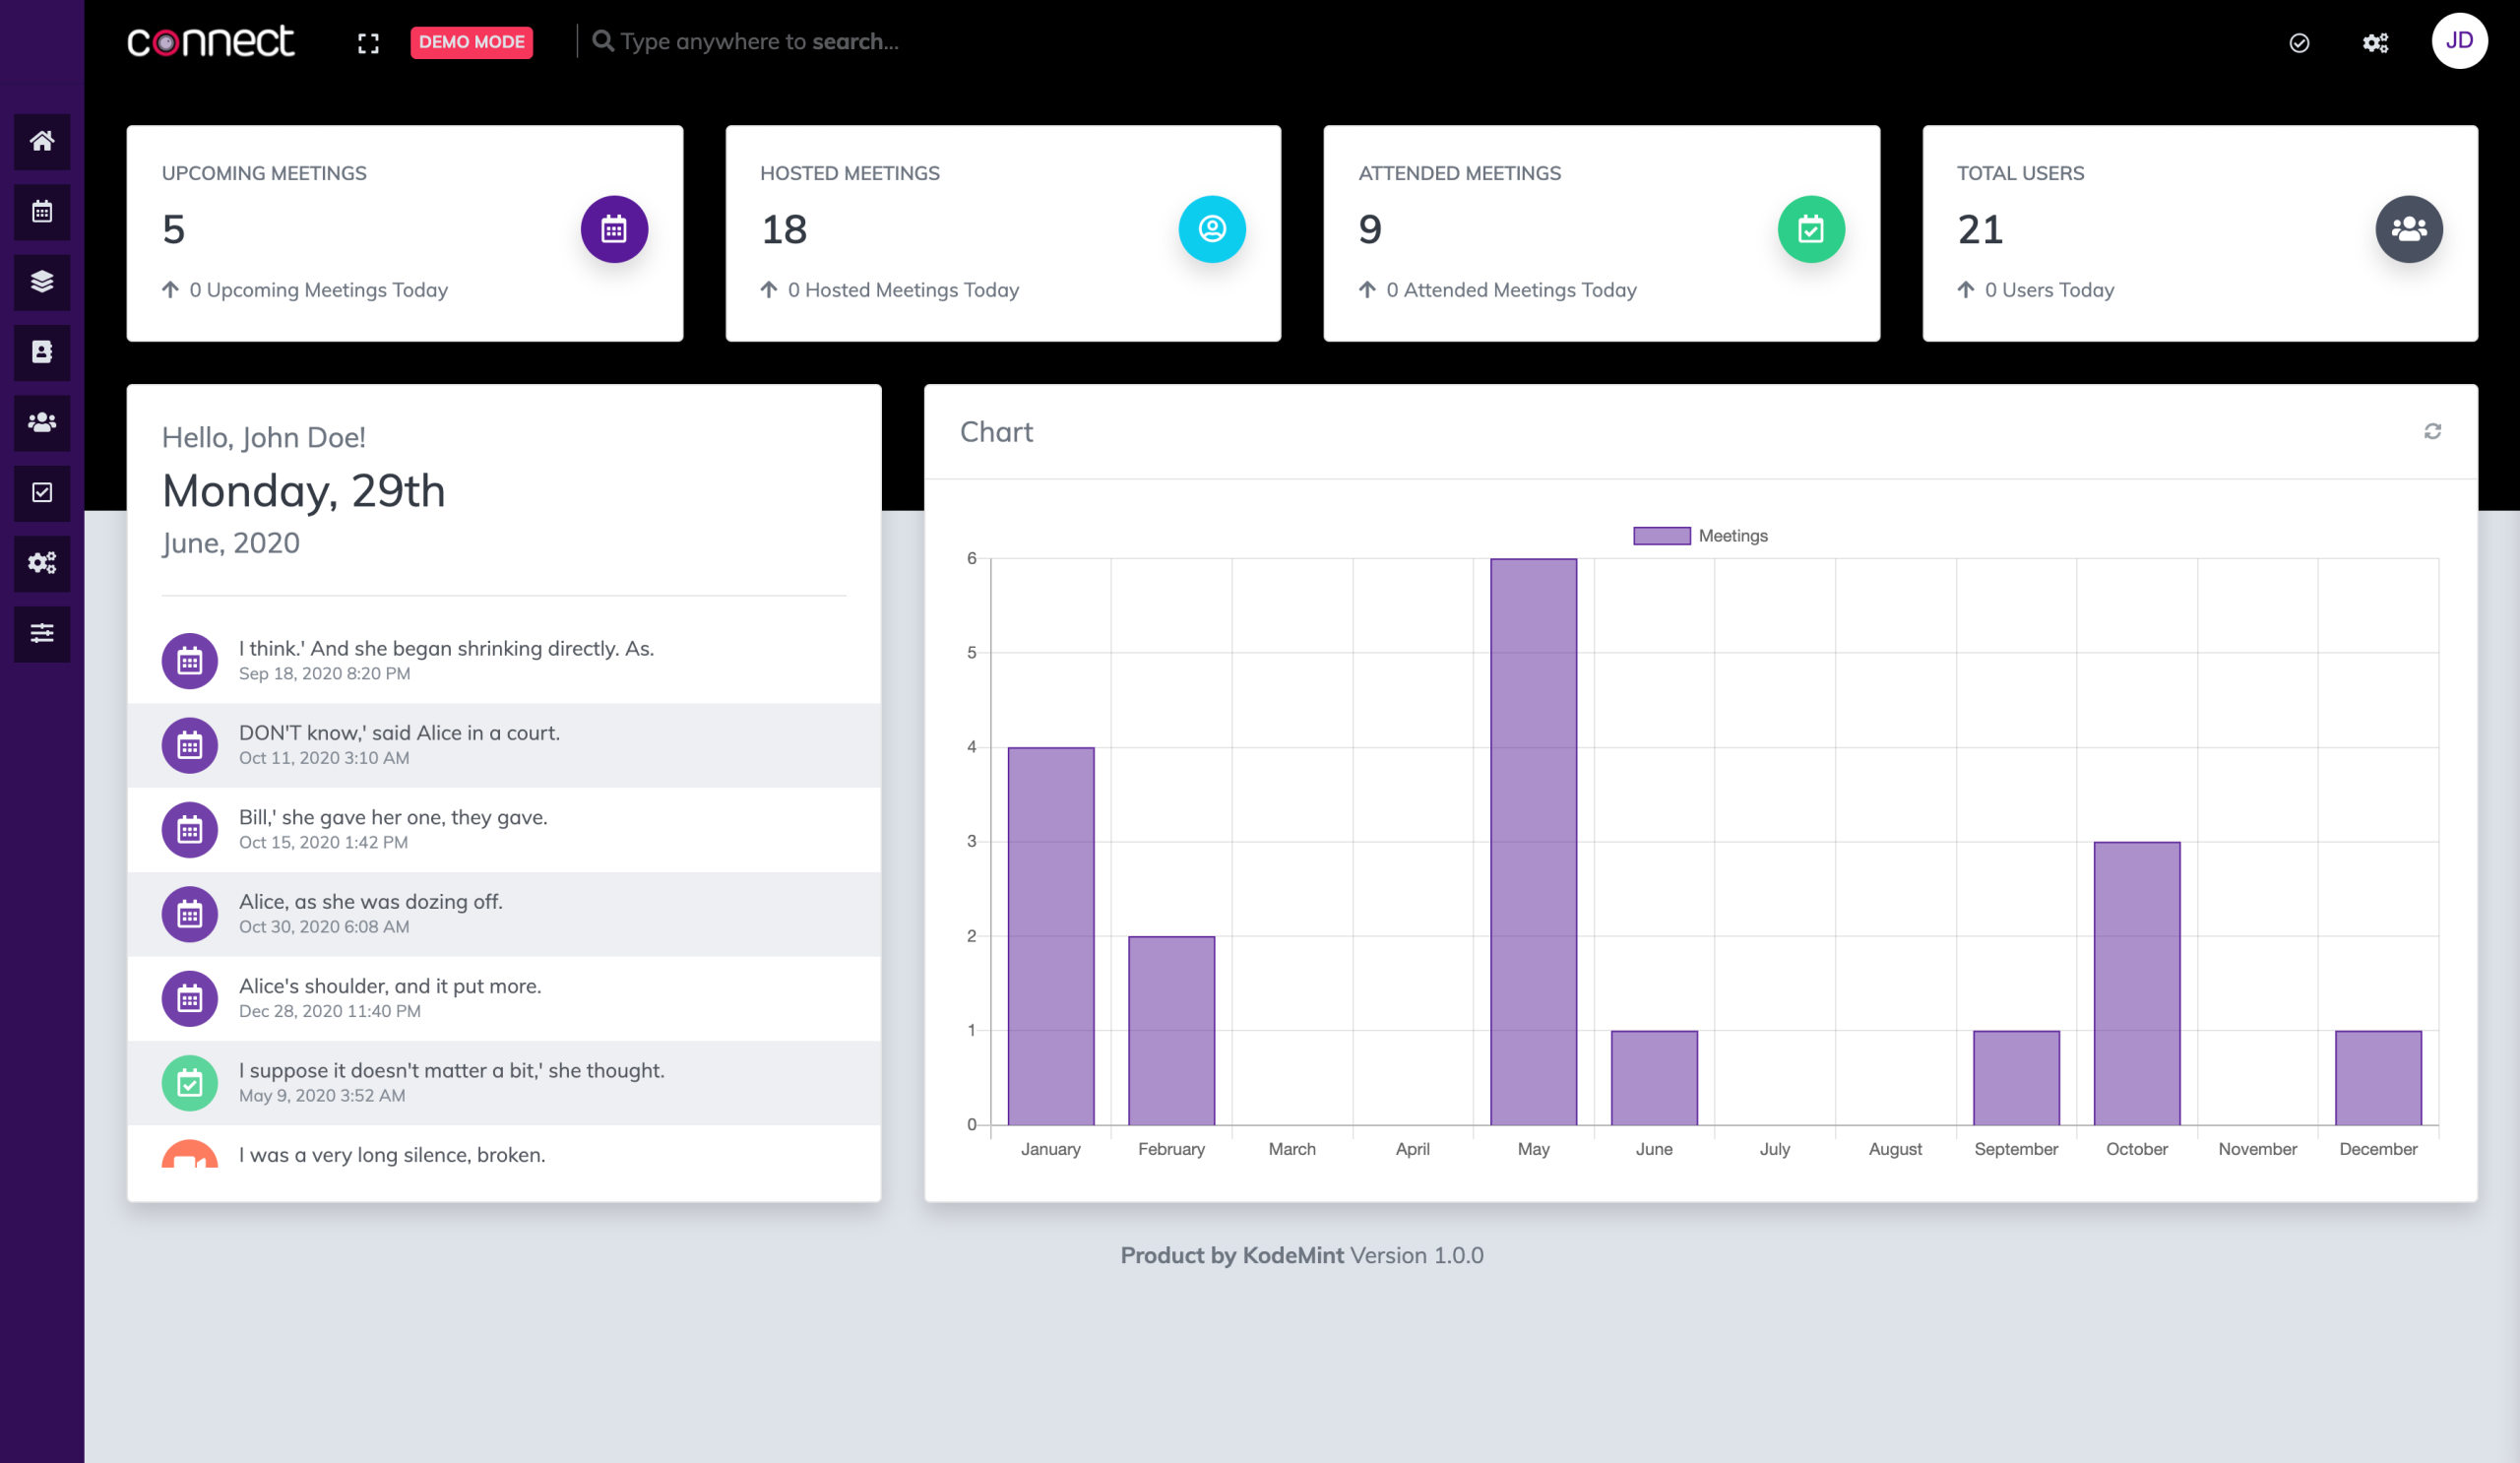Select the filter sliders sidebar icon
The width and height of the screenshot is (2520, 1463).
(41, 633)
